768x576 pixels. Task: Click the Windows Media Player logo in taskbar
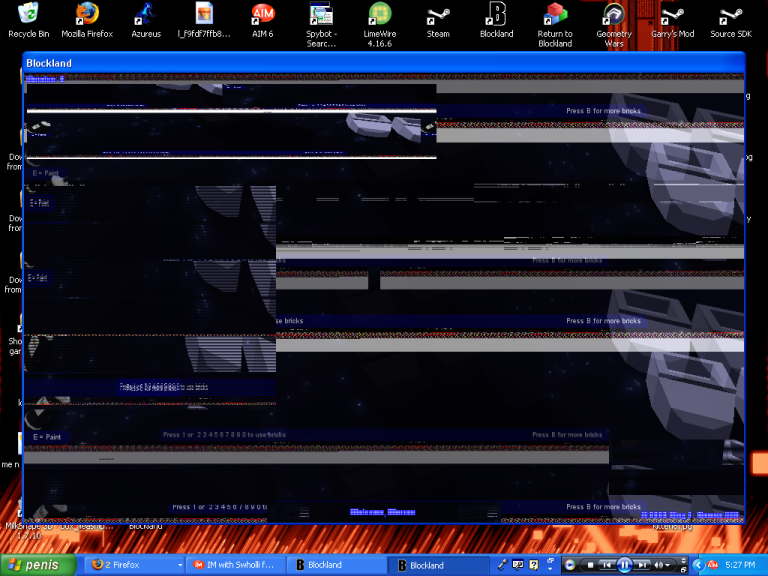[x=570, y=565]
